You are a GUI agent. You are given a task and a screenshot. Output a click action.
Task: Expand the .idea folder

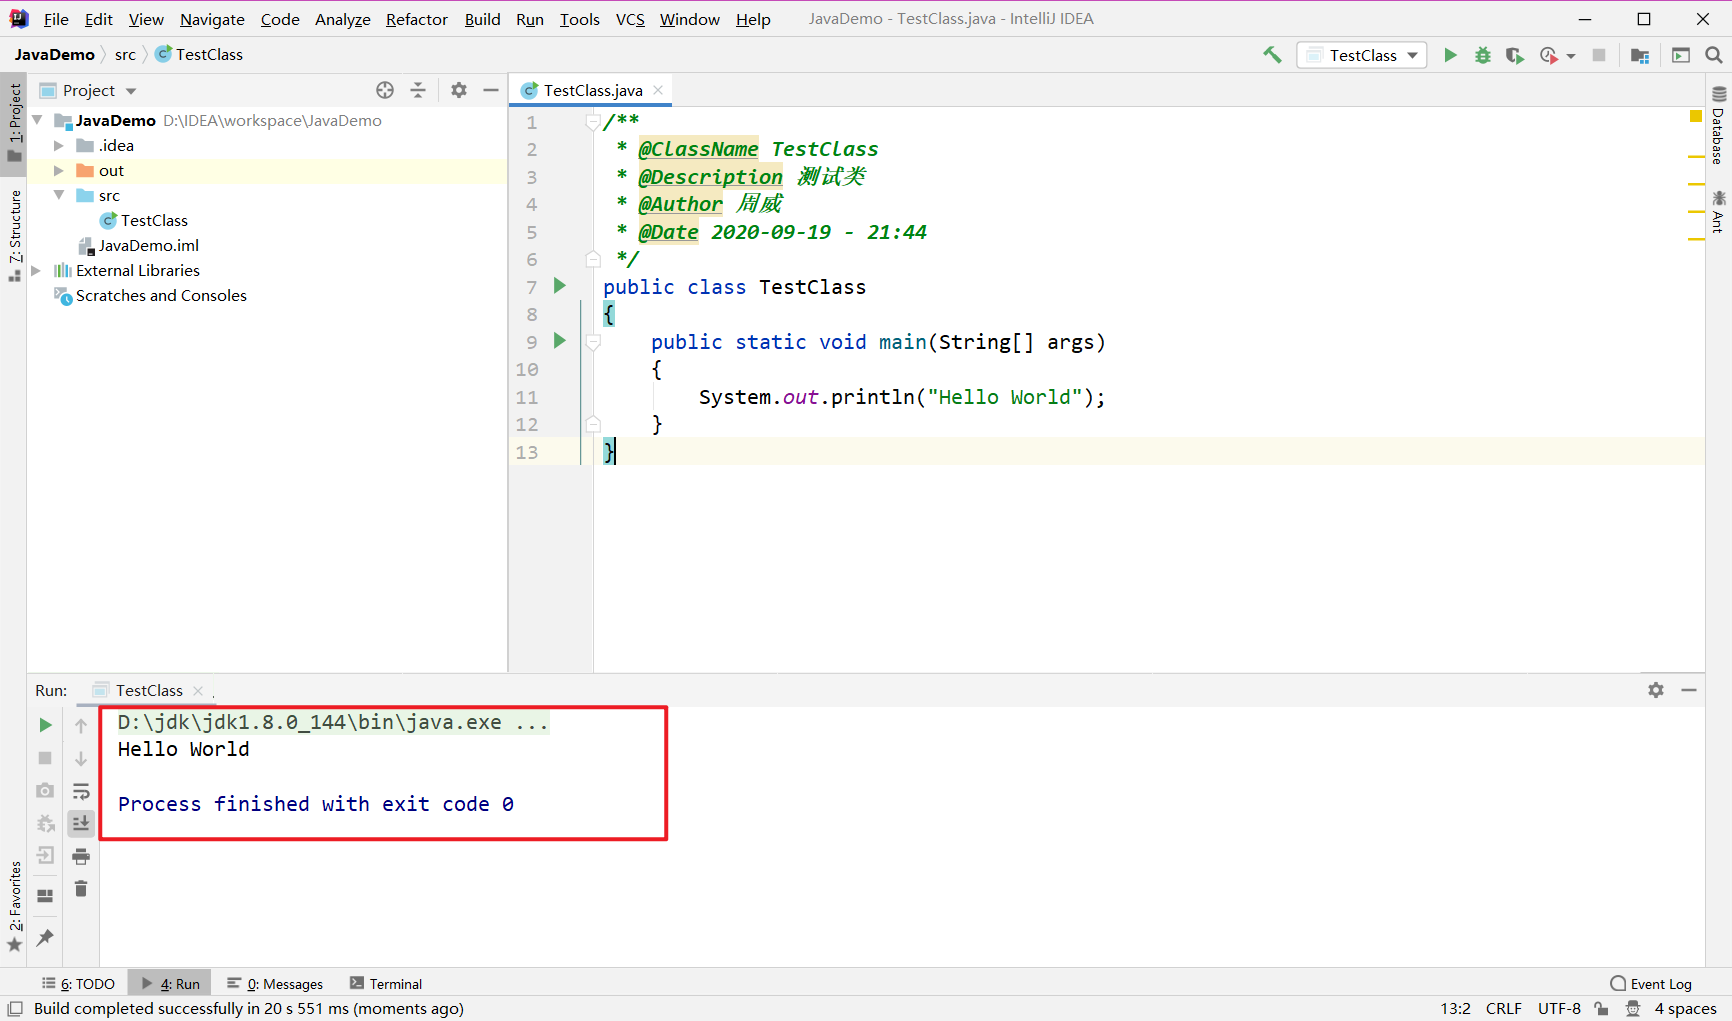tap(59, 145)
